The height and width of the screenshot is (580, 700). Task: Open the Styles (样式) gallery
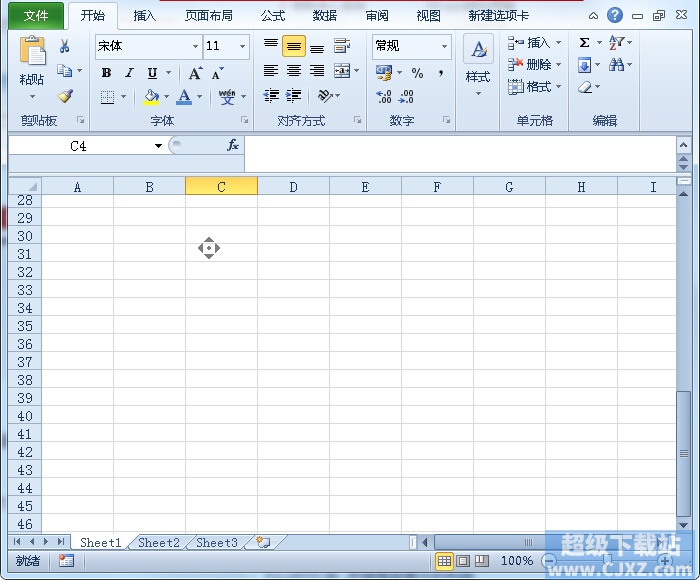[478, 65]
